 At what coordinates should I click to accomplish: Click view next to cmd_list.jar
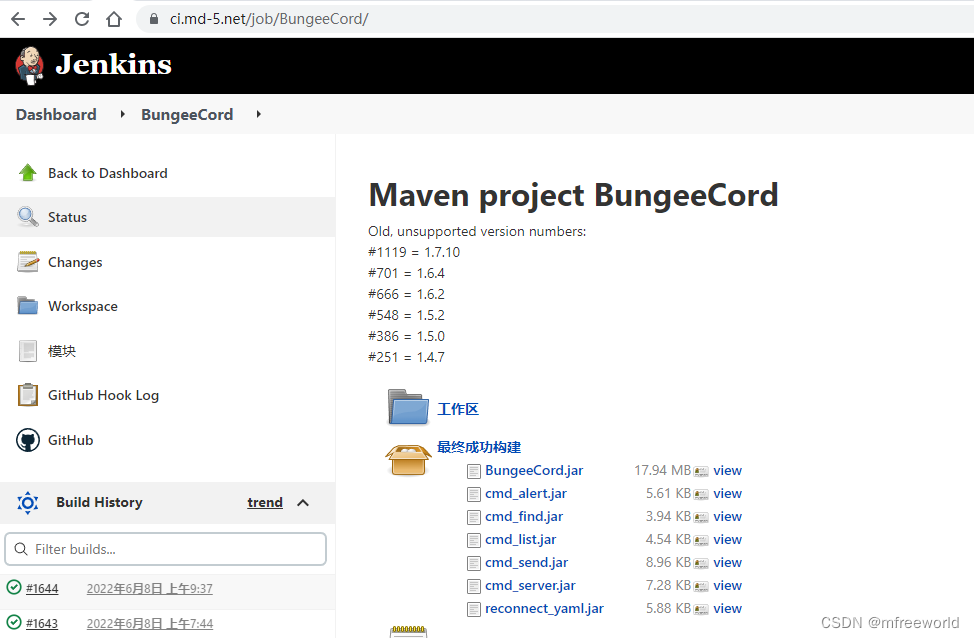[727, 539]
